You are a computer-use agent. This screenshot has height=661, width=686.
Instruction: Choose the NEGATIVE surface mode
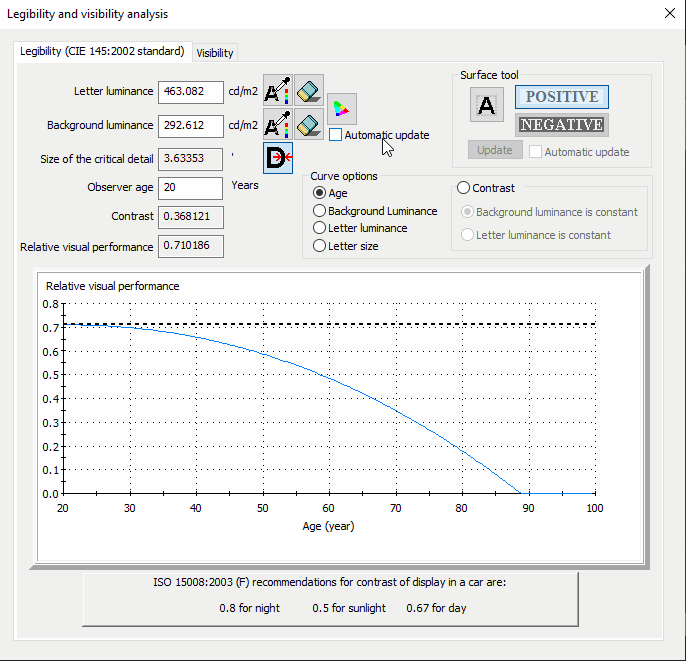(x=562, y=125)
